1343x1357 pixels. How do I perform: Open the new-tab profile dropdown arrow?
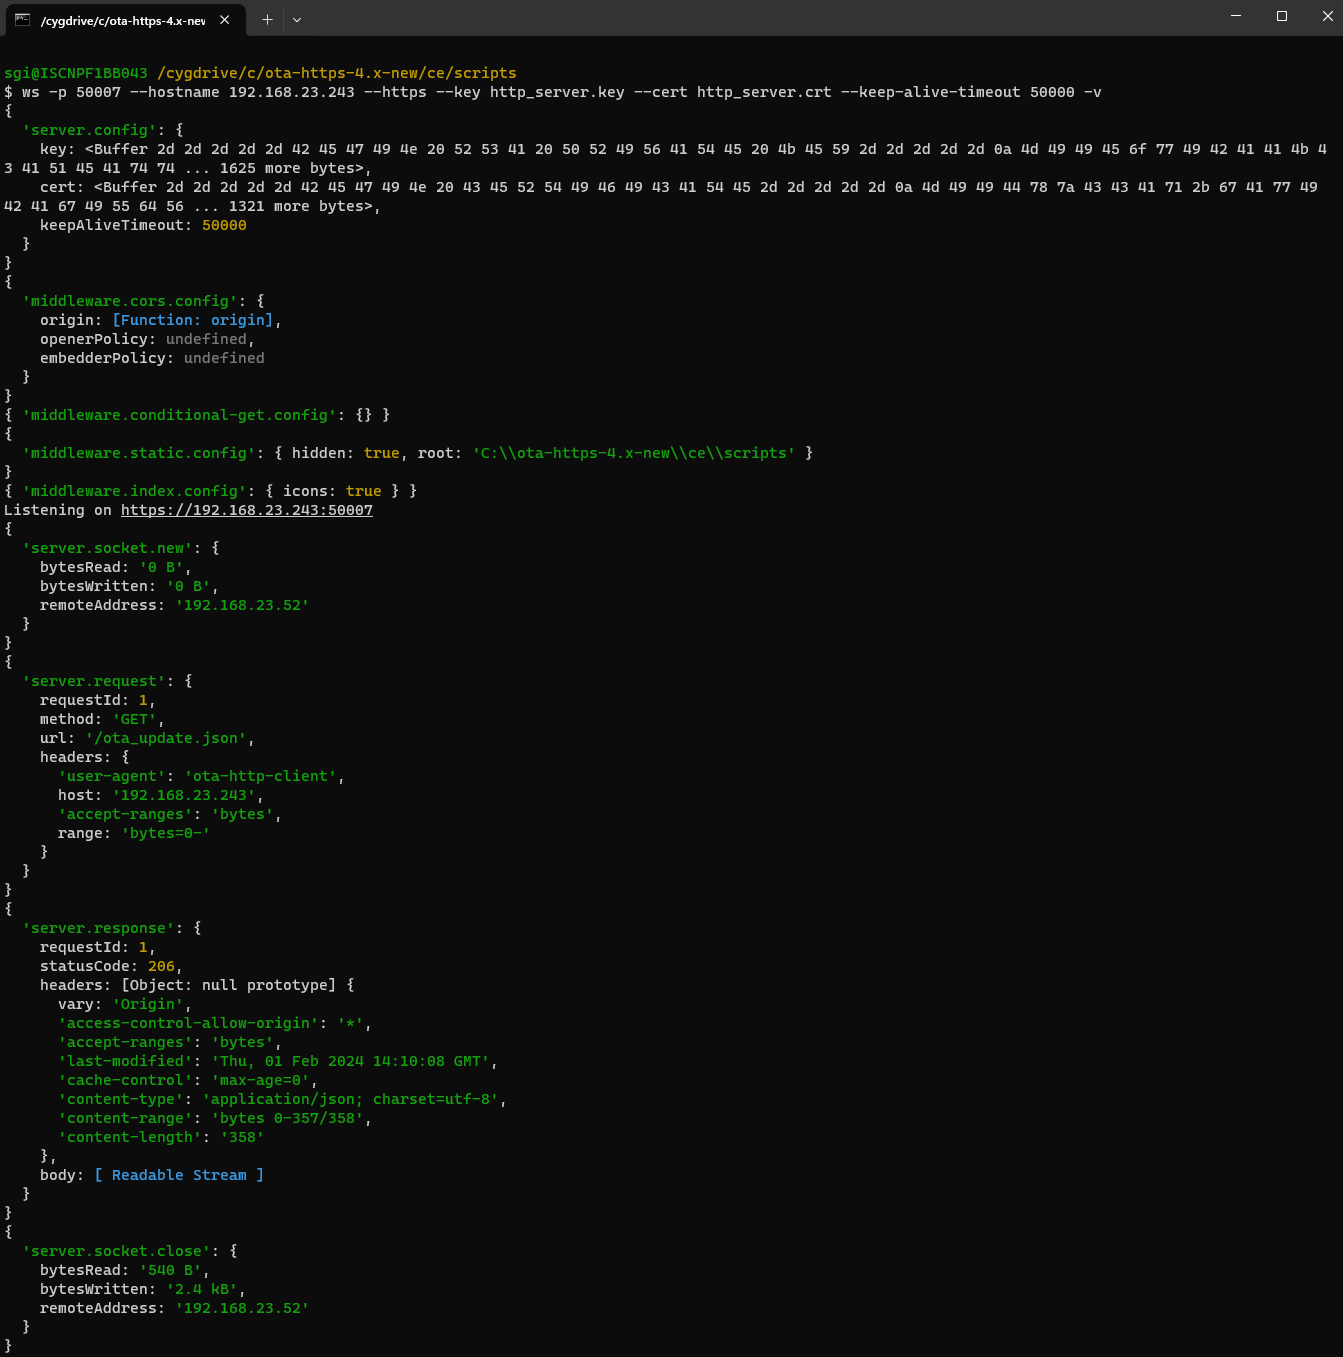[297, 19]
